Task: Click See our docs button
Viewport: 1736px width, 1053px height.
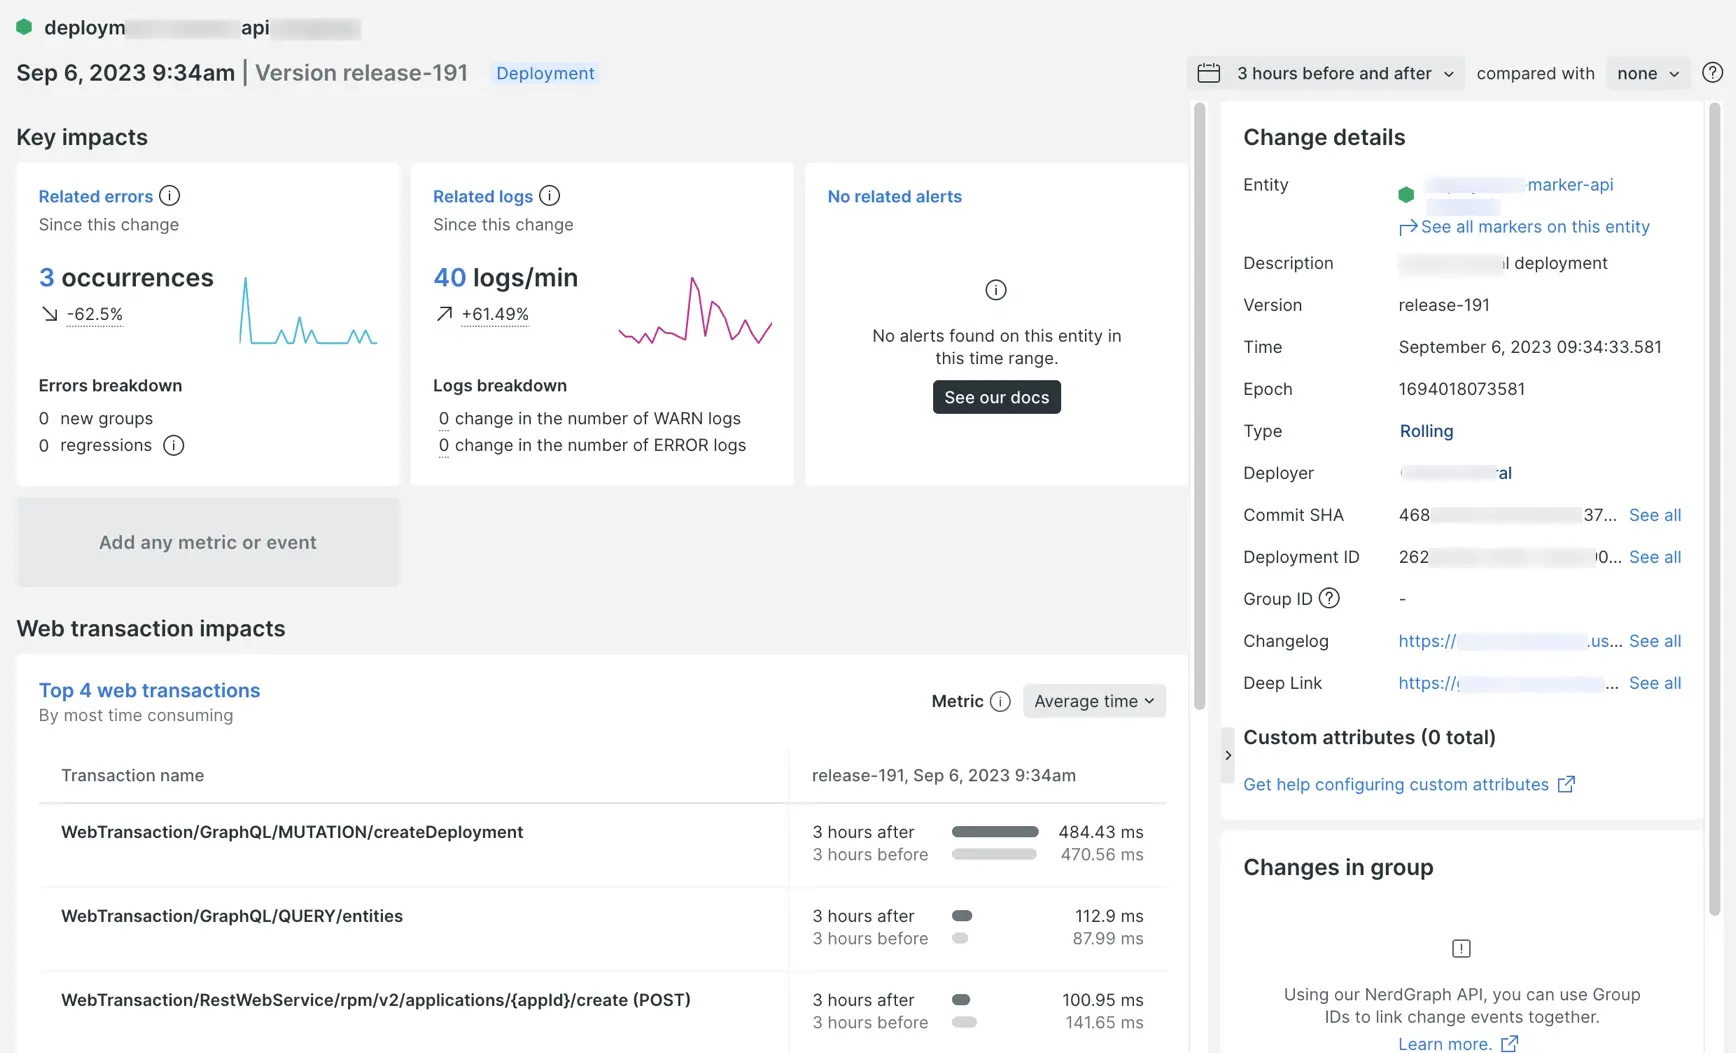Action: 996,397
